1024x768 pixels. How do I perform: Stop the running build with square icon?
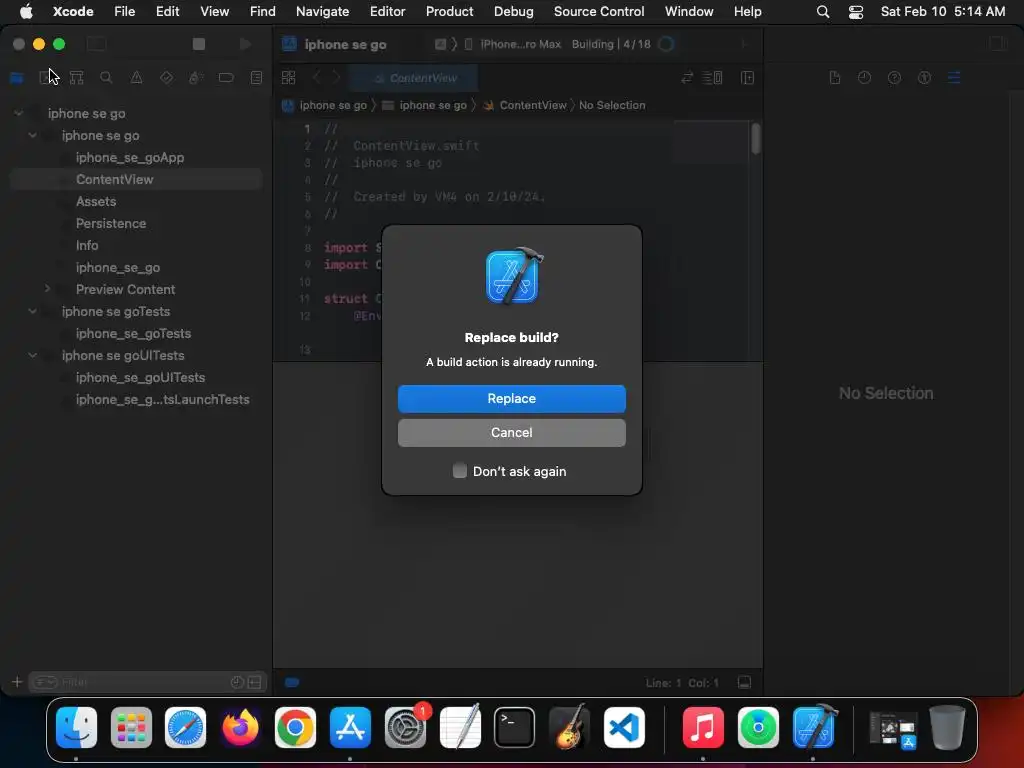[199, 44]
